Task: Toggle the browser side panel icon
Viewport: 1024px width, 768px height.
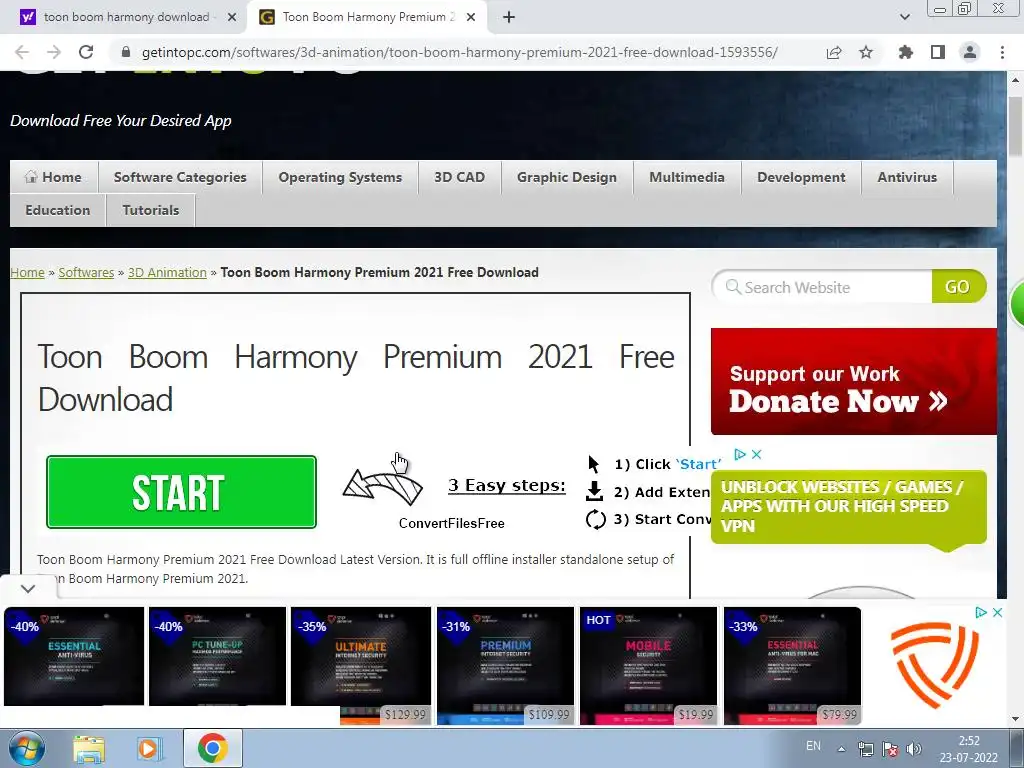Action: click(938, 52)
